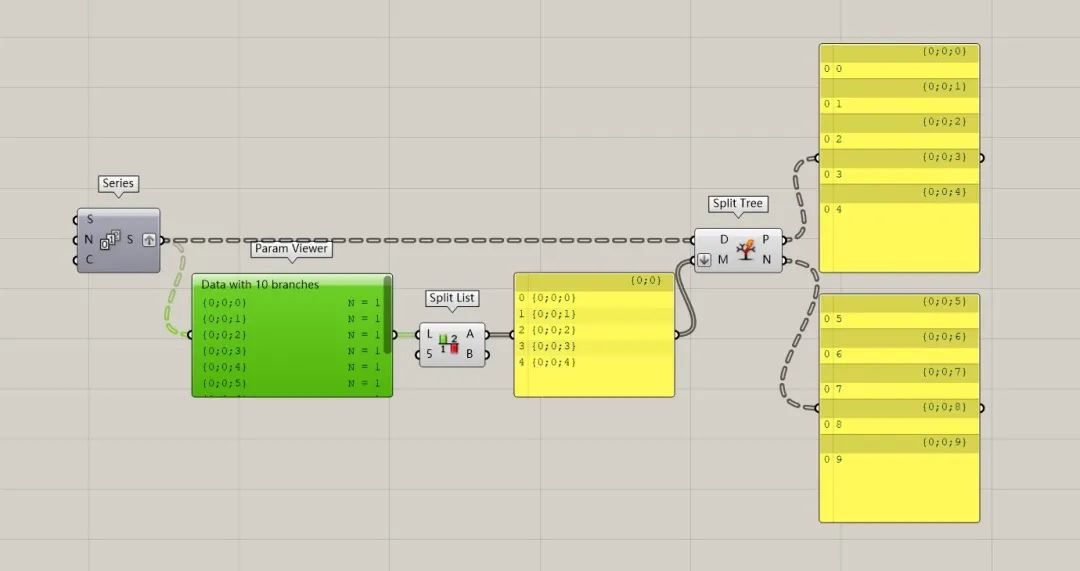Click item 1 {0;0;1} in middle panel
1080x571 pixels.
pos(594,314)
